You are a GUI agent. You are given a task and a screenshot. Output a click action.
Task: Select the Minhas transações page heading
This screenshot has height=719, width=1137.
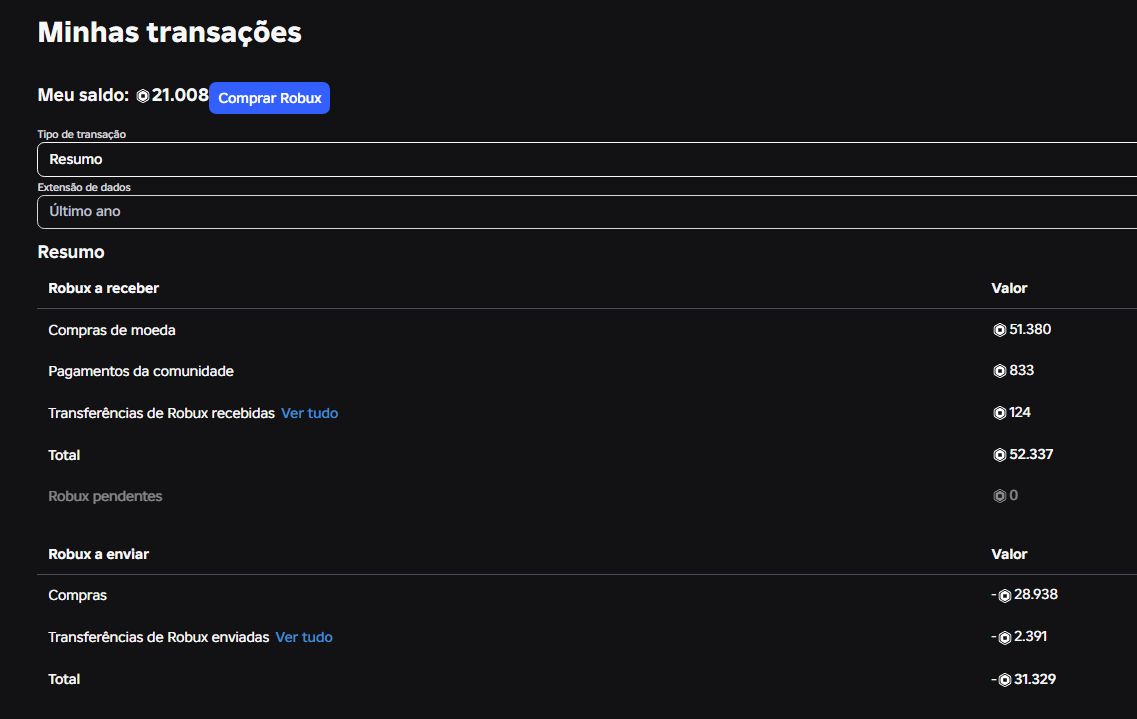(x=170, y=33)
